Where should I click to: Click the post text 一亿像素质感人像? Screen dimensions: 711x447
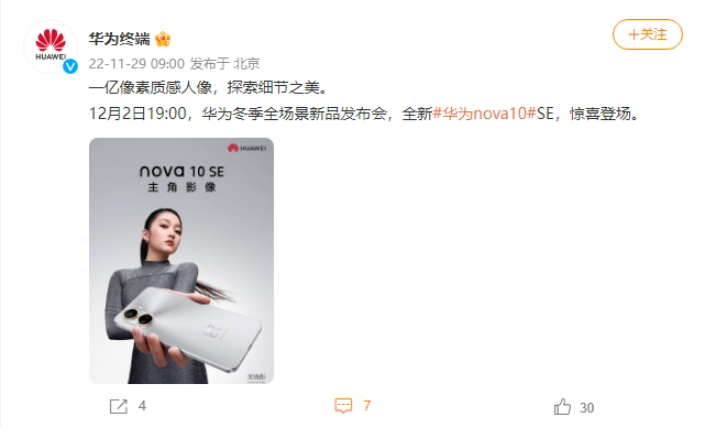[150, 87]
